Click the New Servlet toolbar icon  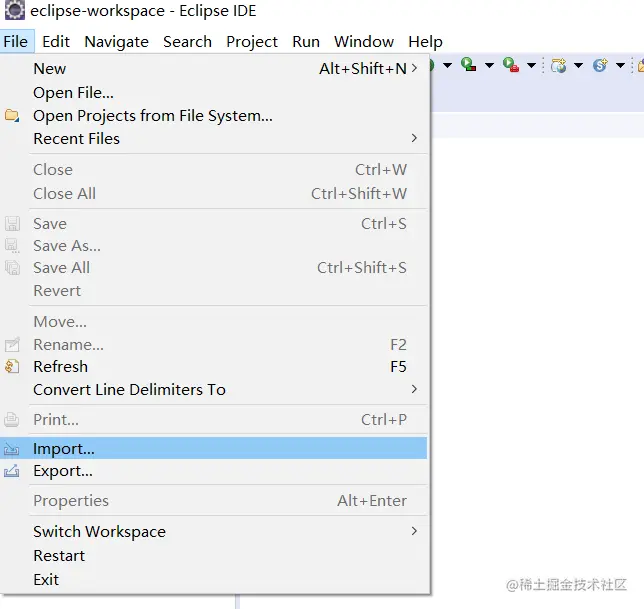[x=600, y=65]
